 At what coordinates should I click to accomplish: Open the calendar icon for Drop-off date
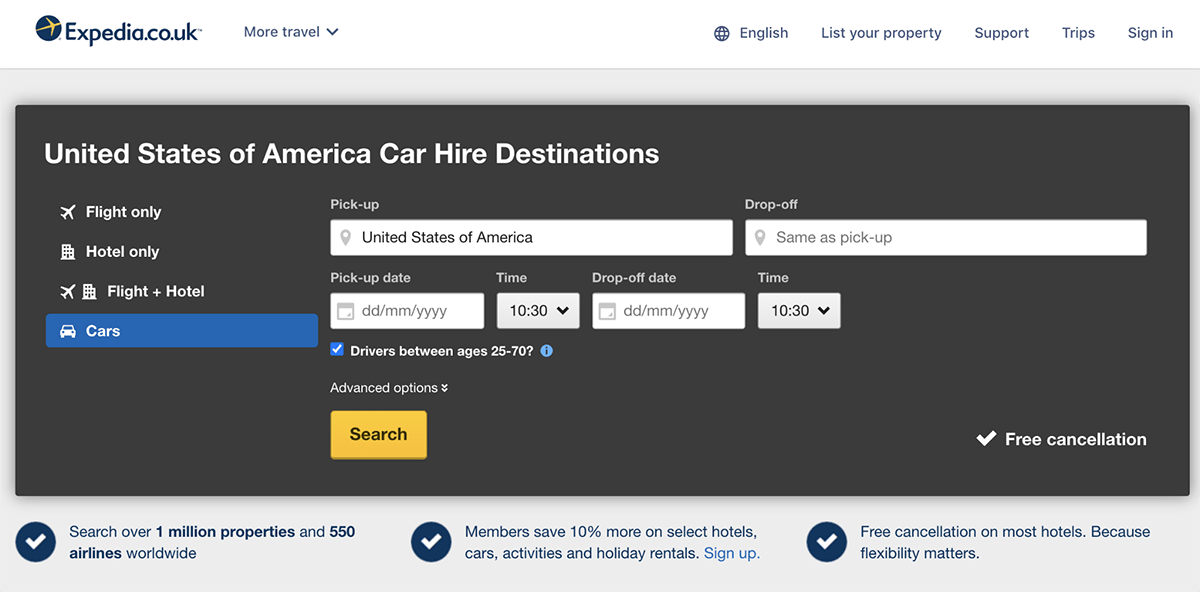(x=607, y=311)
